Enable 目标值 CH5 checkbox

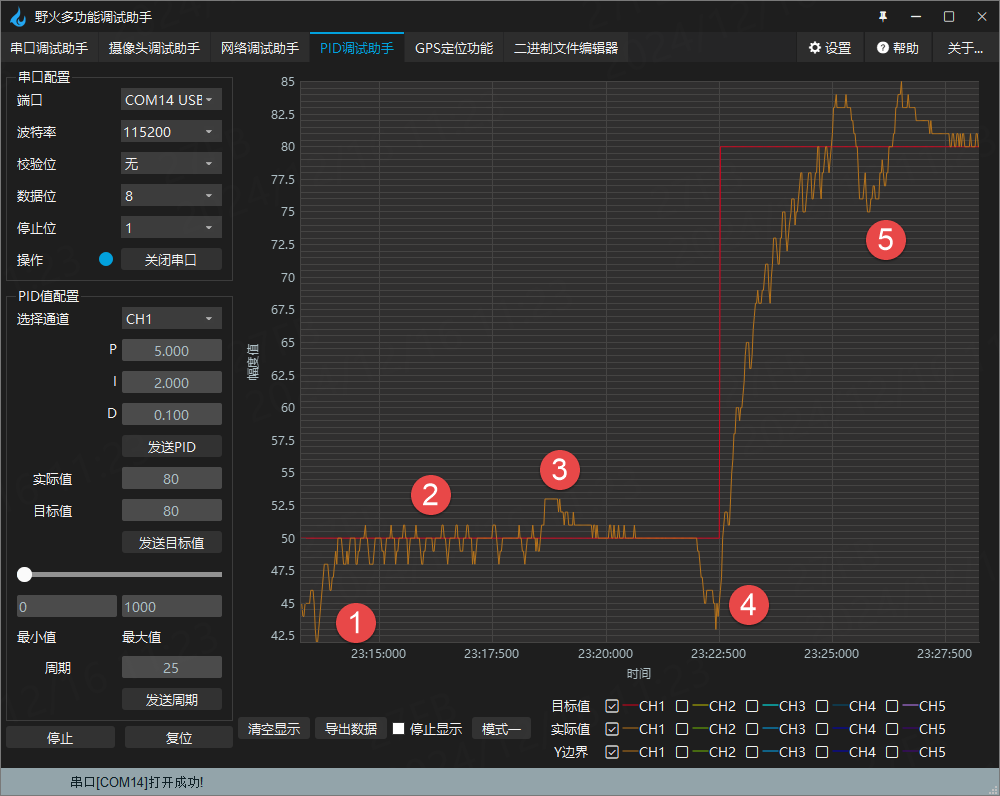pos(892,706)
